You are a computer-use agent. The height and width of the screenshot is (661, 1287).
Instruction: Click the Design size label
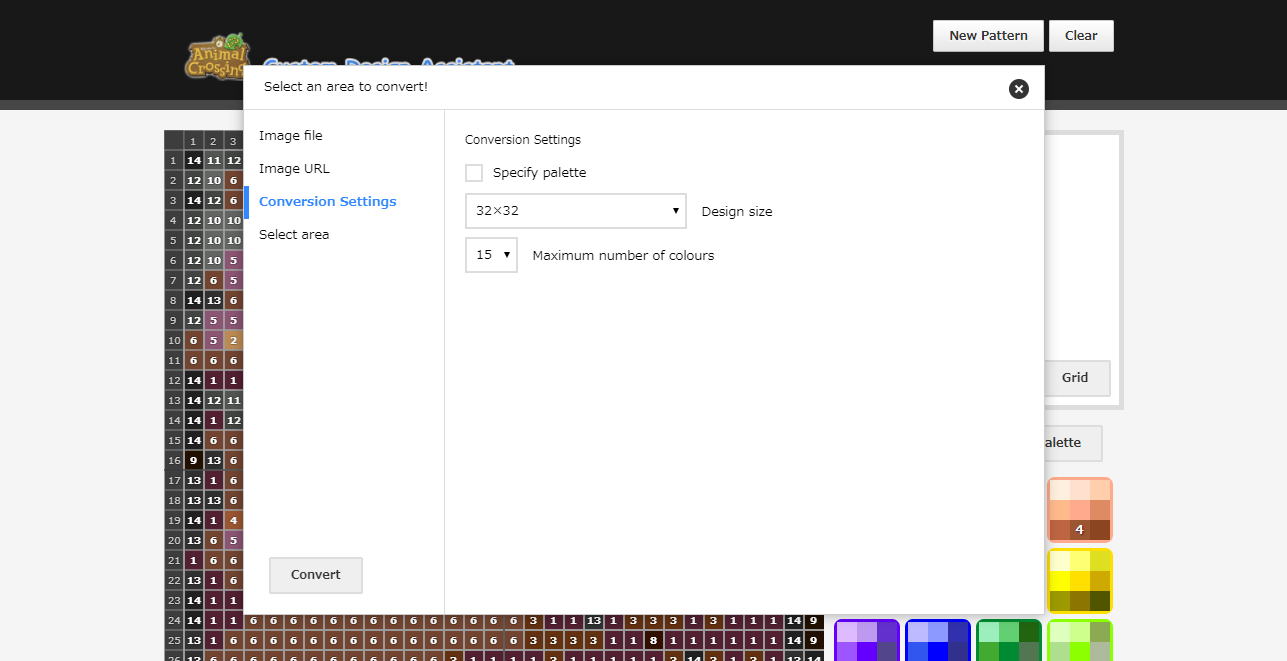click(737, 212)
